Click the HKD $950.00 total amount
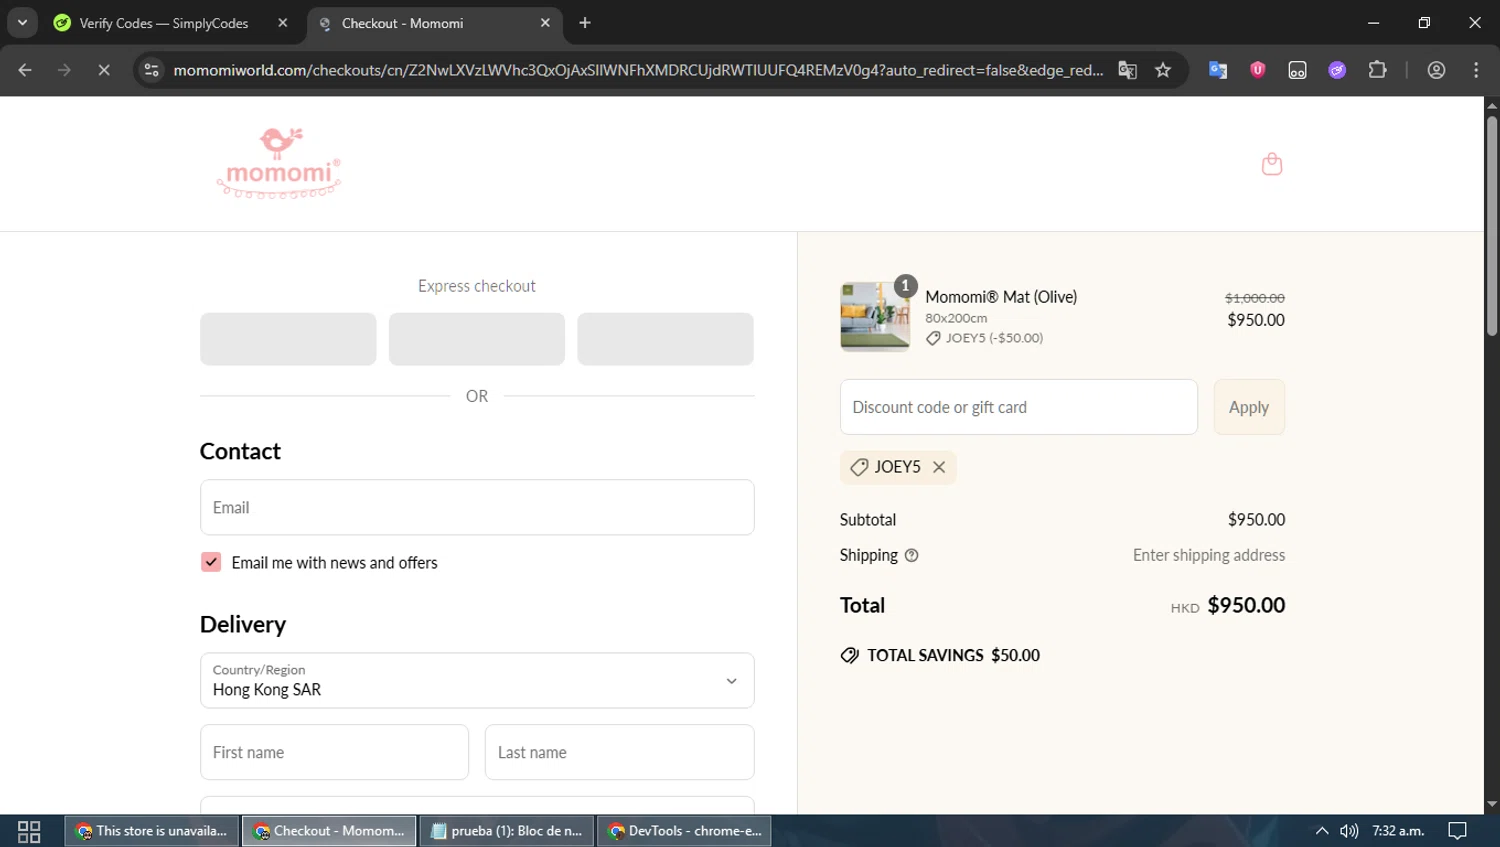 coord(1228,606)
